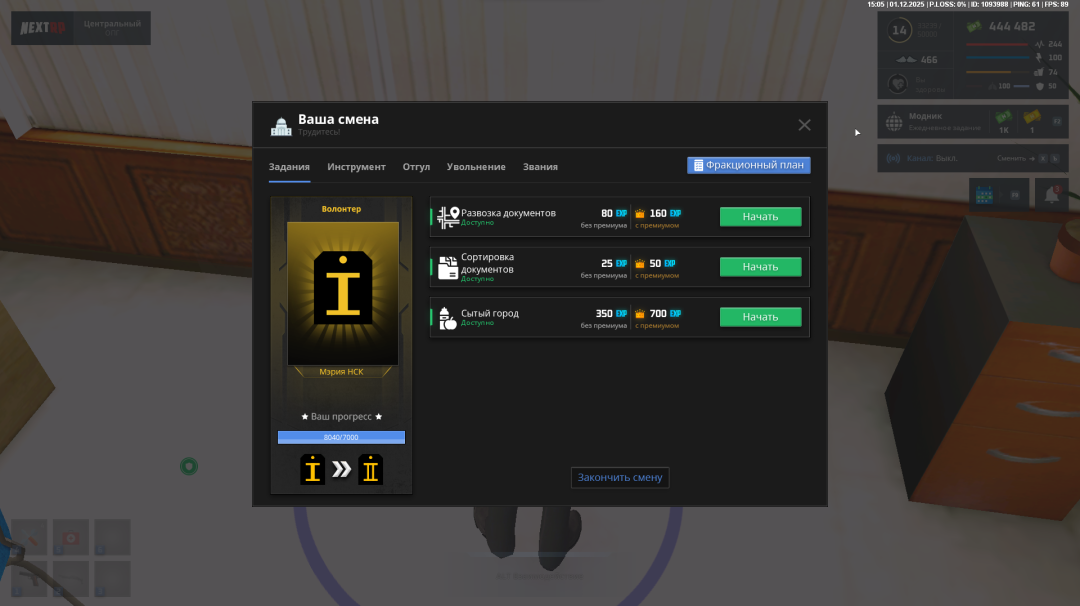Switch to the Инструмент tab
Image resolution: width=1080 pixels, height=606 pixels.
(356, 167)
